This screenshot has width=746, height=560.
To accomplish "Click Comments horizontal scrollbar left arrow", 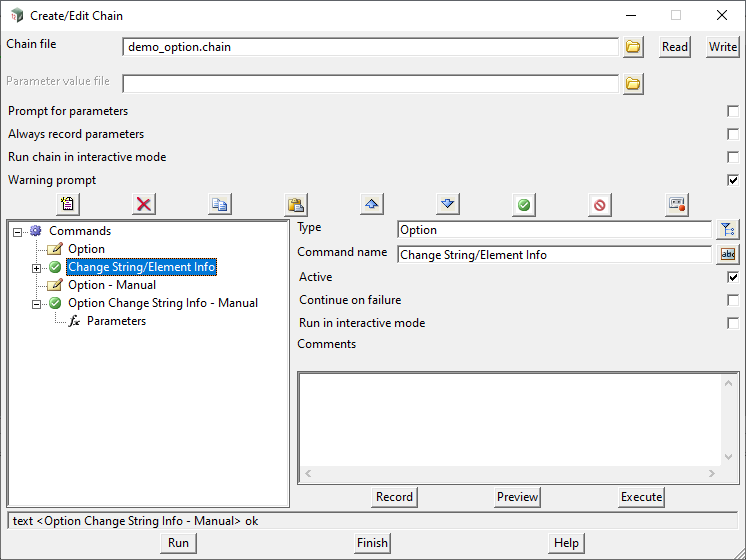I will coord(308,473).
